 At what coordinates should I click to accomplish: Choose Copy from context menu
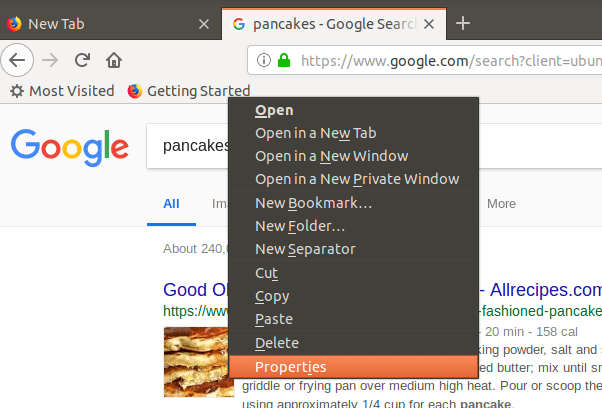tap(353, 296)
